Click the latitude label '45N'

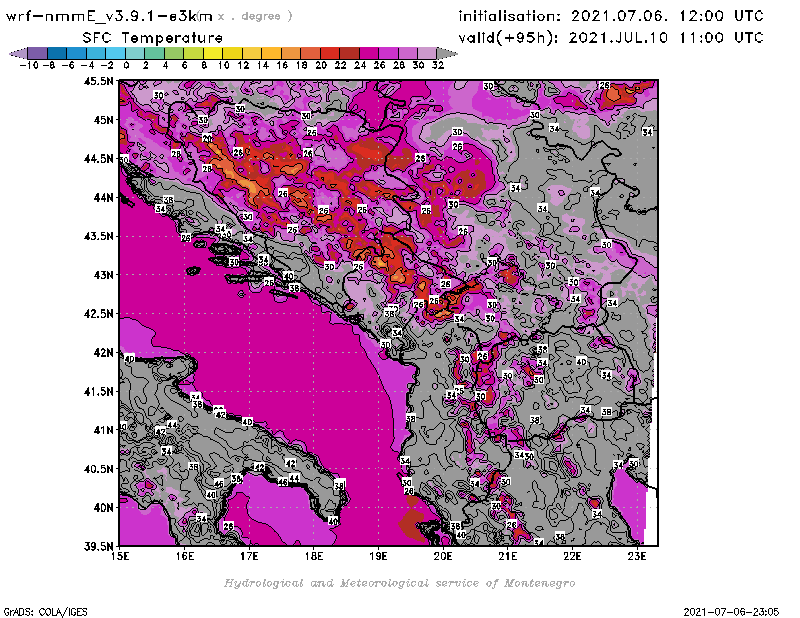click(x=103, y=120)
